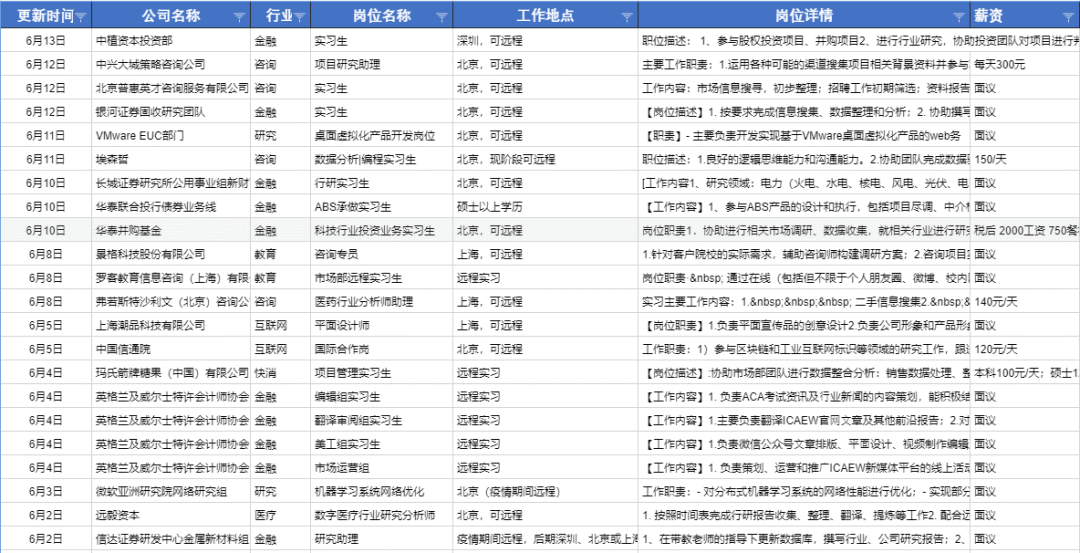
Task: Click the 项目研究助理 position cell
Action: 382,65
